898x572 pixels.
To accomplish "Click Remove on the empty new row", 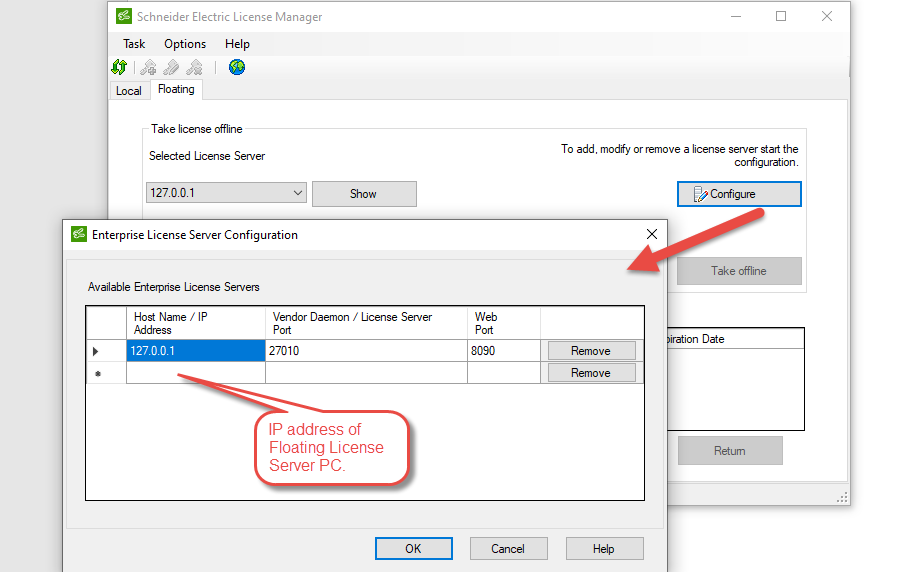I will click(x=592, y=373).
